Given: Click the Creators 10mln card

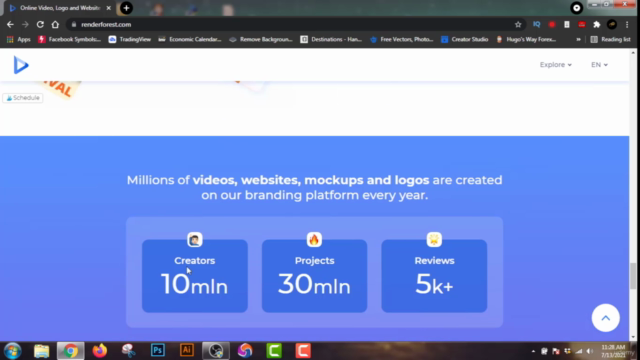Looking at the screenshot, I should 195,276.
